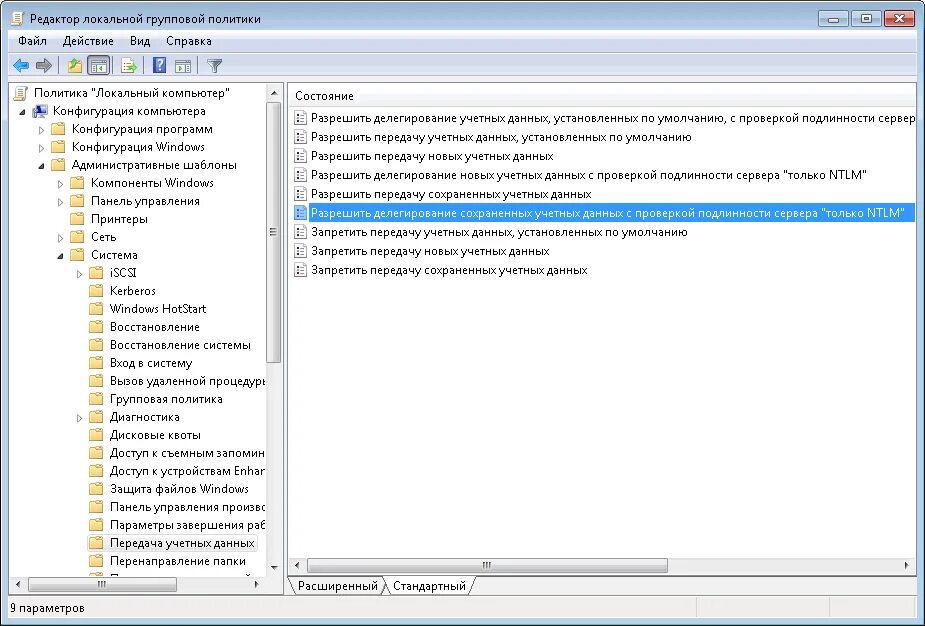Click the Диагностика folder icon
Viewport: 925px width, 626px height.
96,417
